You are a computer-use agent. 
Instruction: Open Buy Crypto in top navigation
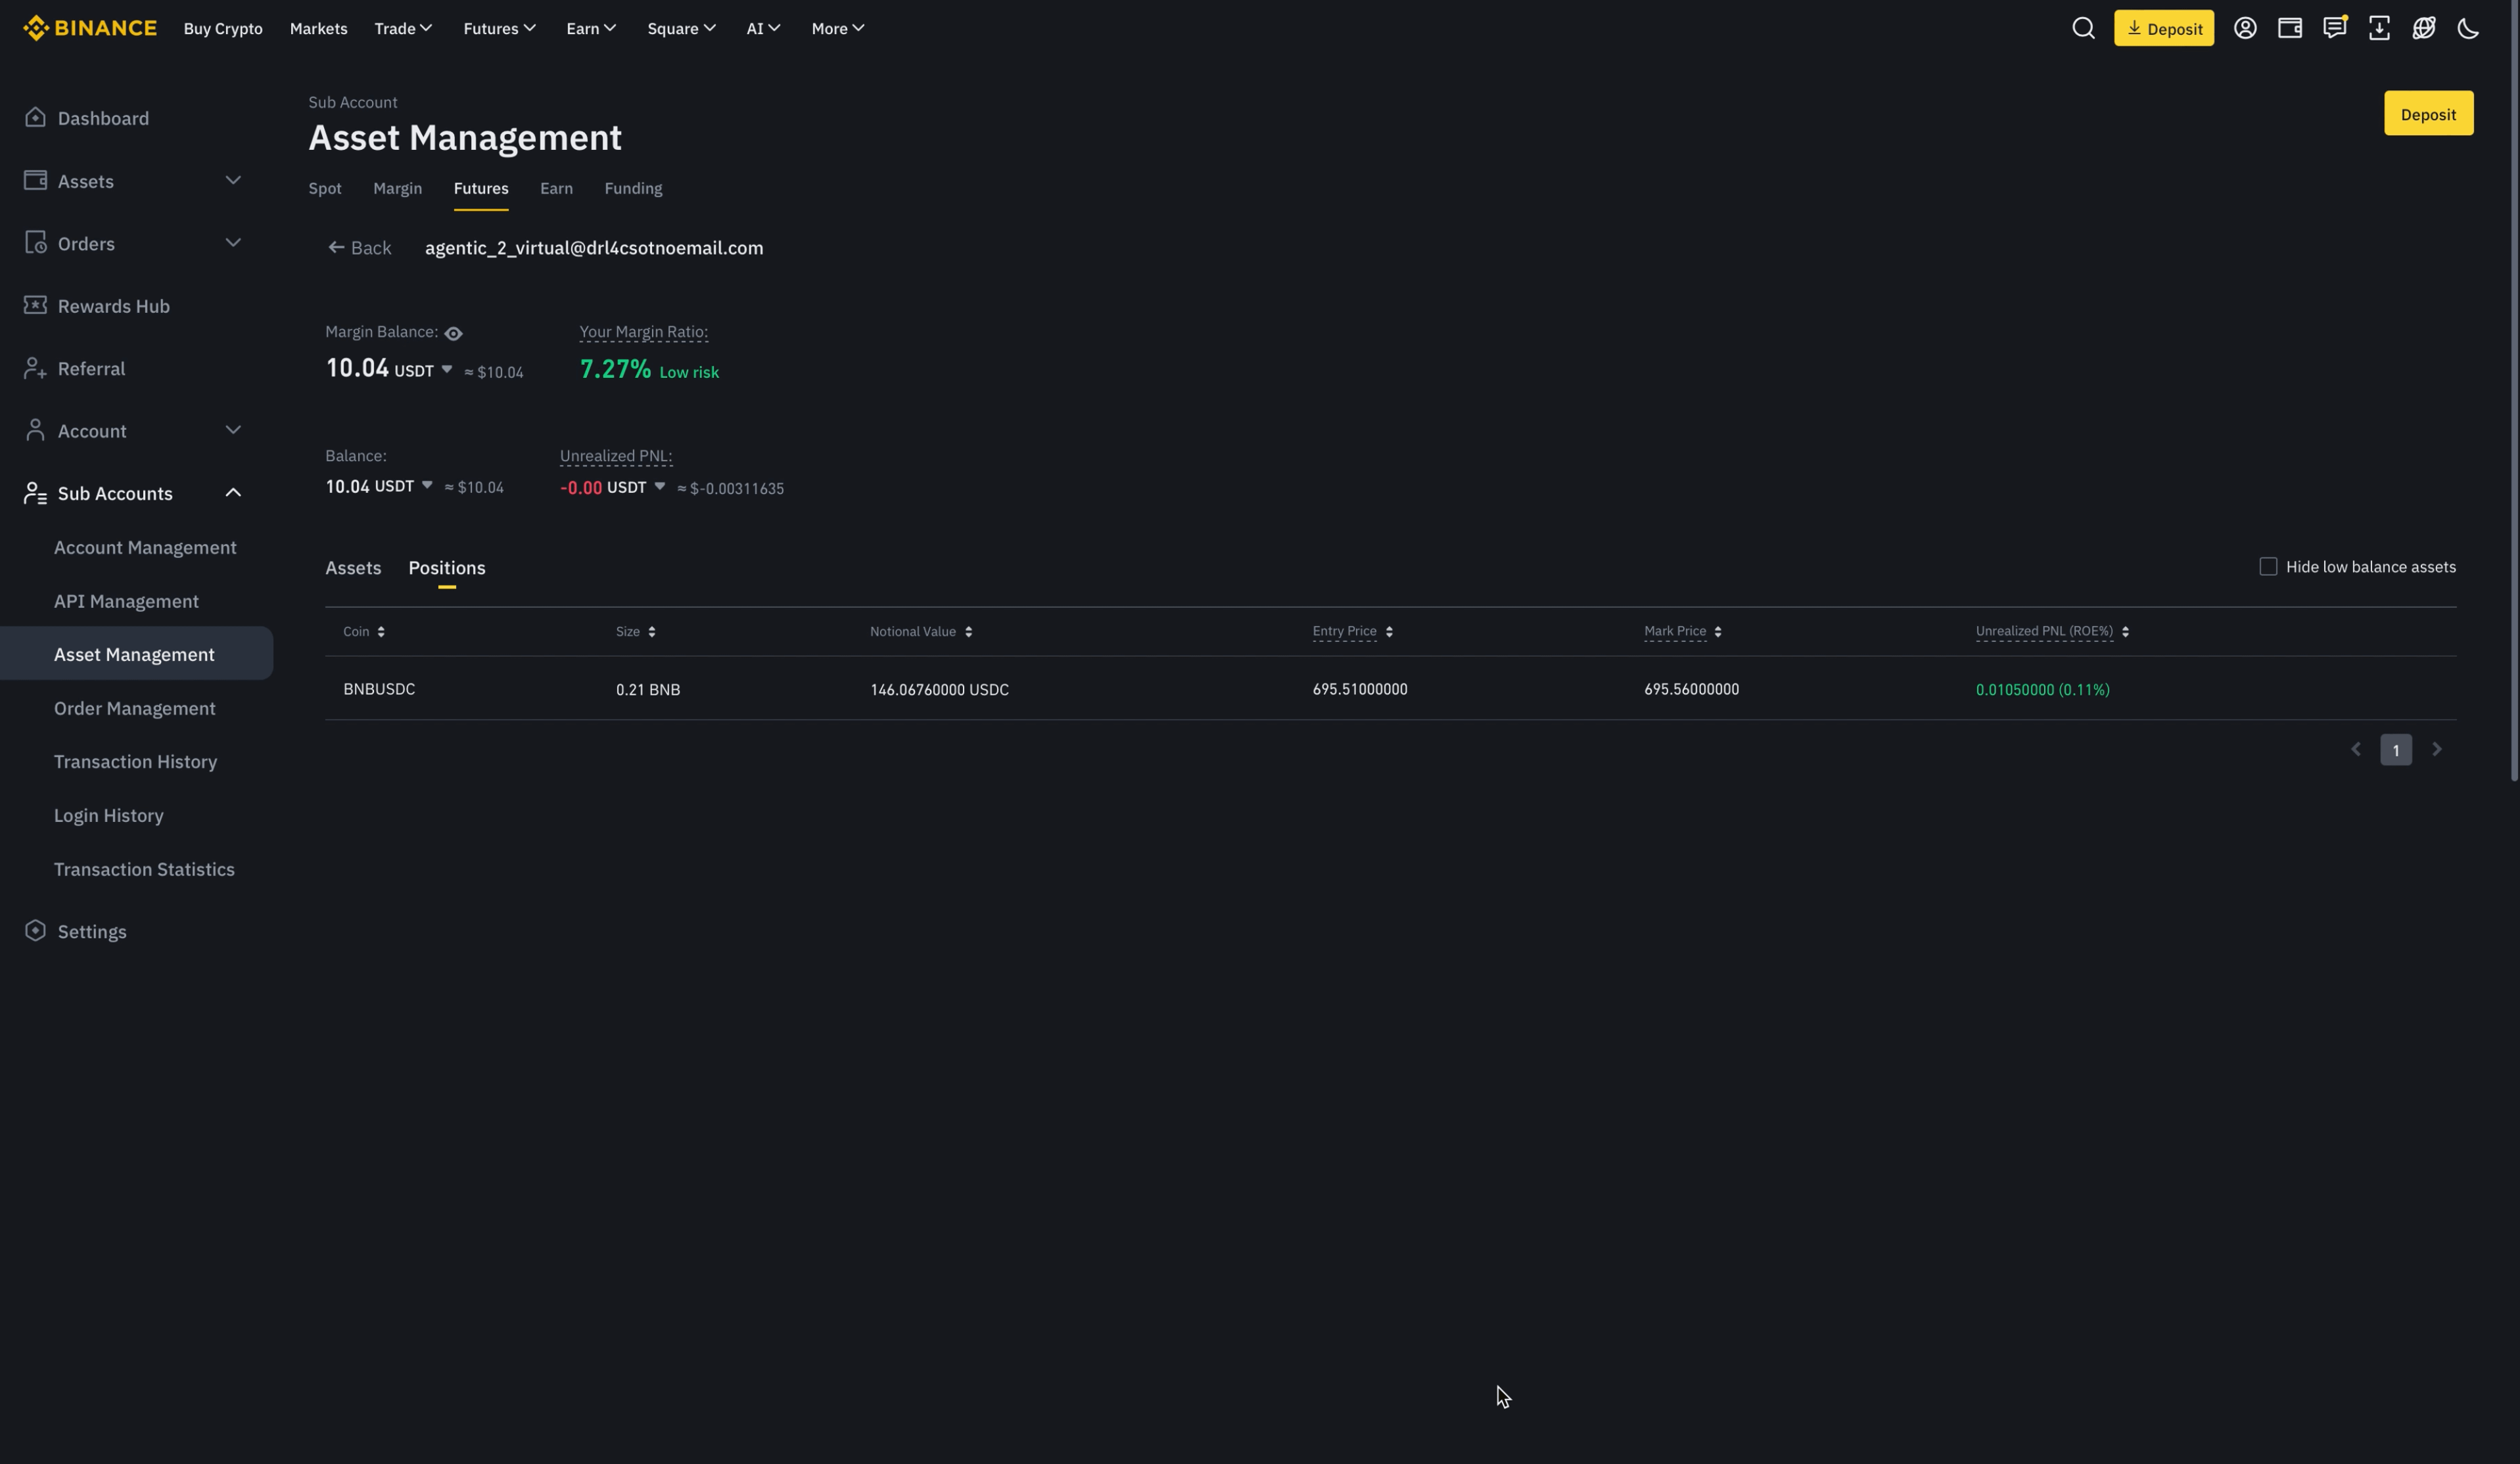tap(223, 28)
